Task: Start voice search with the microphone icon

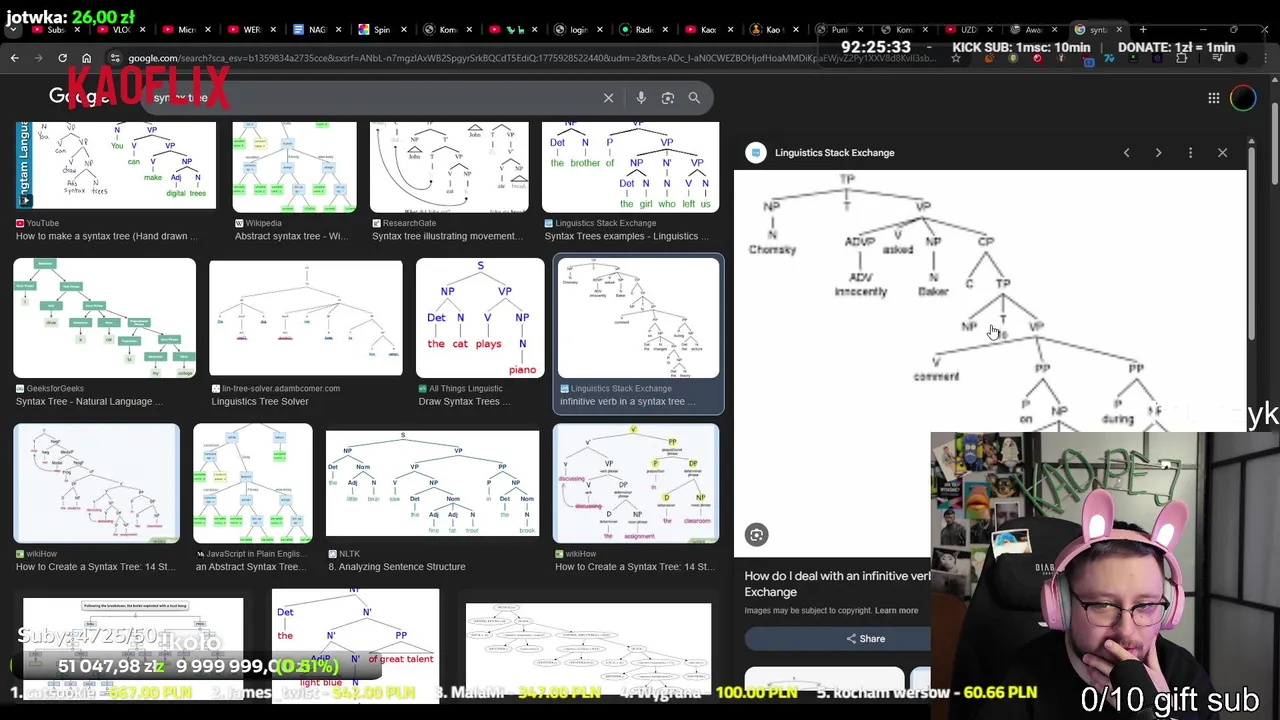Action: pos(641,98)
